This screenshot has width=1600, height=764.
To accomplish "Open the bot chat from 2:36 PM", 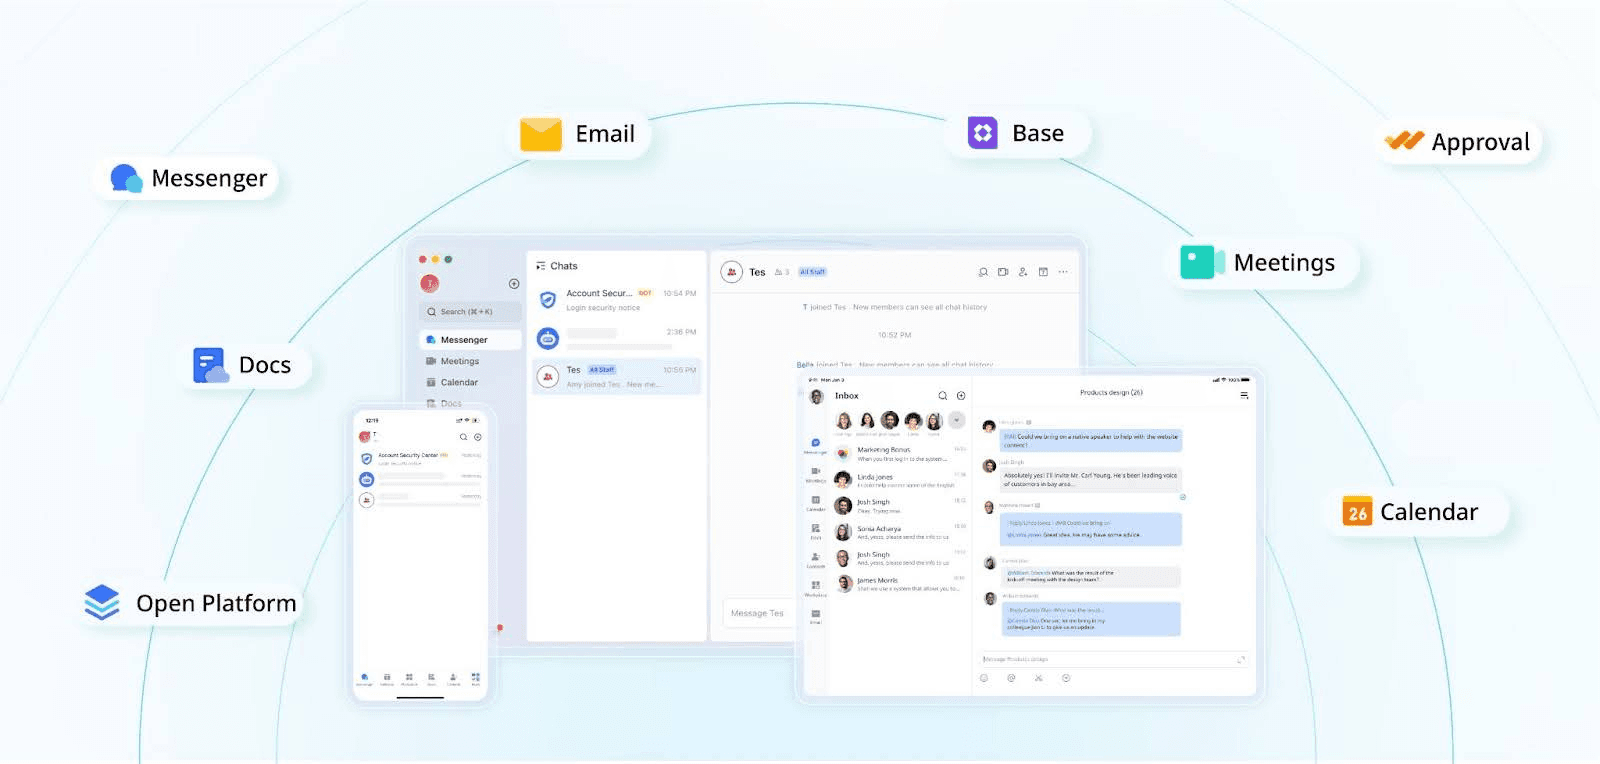I will (617, 338).
